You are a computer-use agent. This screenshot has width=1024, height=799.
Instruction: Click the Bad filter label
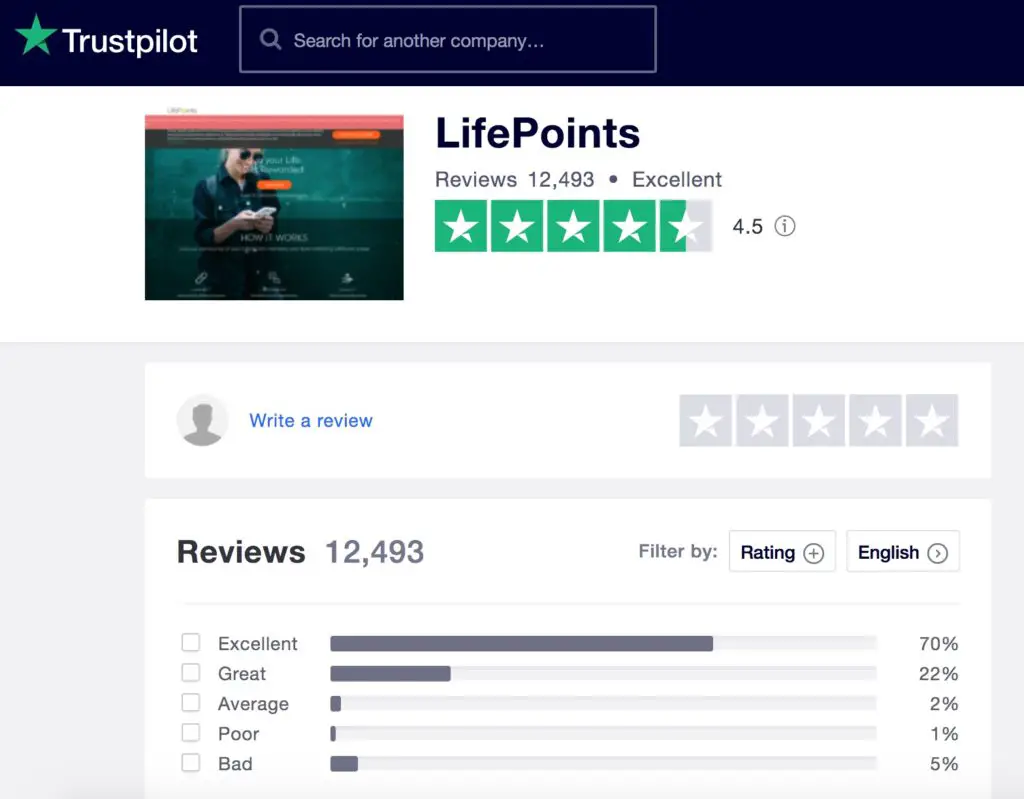(236, 764)
